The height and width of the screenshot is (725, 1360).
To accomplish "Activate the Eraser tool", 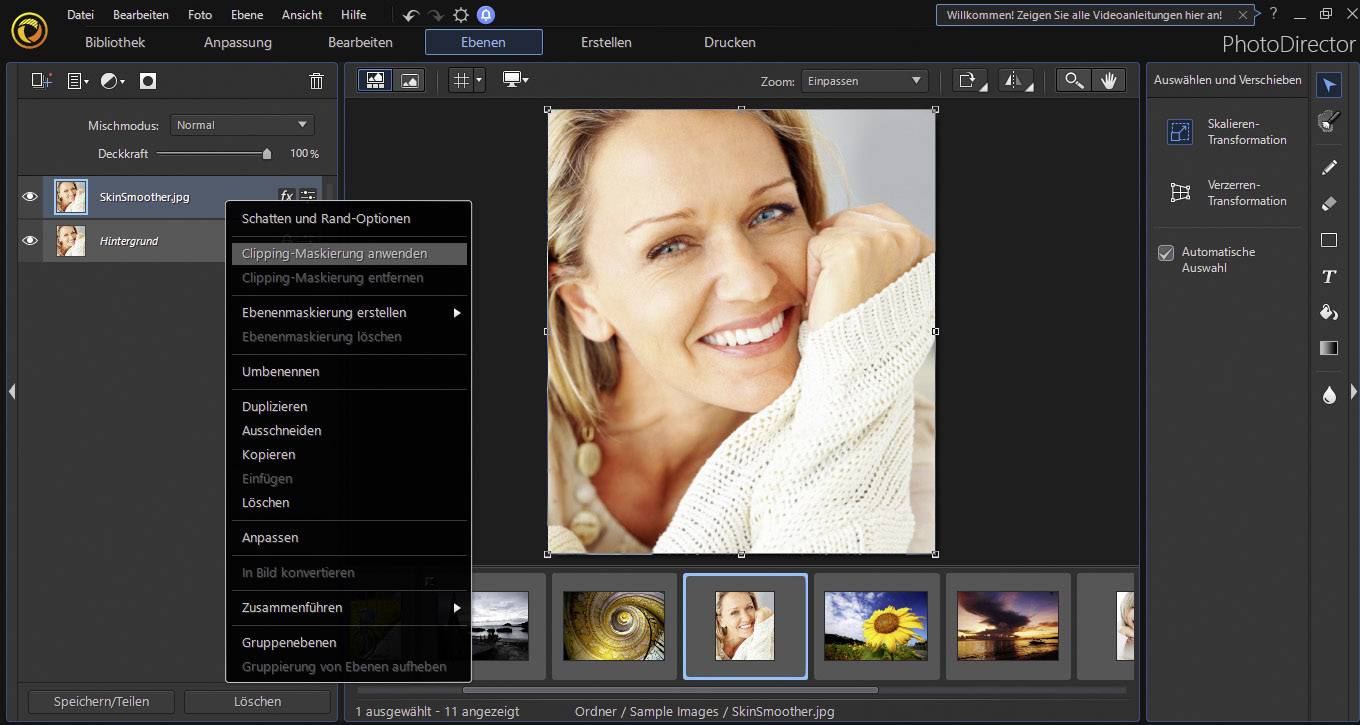I will pos(1329,203).
